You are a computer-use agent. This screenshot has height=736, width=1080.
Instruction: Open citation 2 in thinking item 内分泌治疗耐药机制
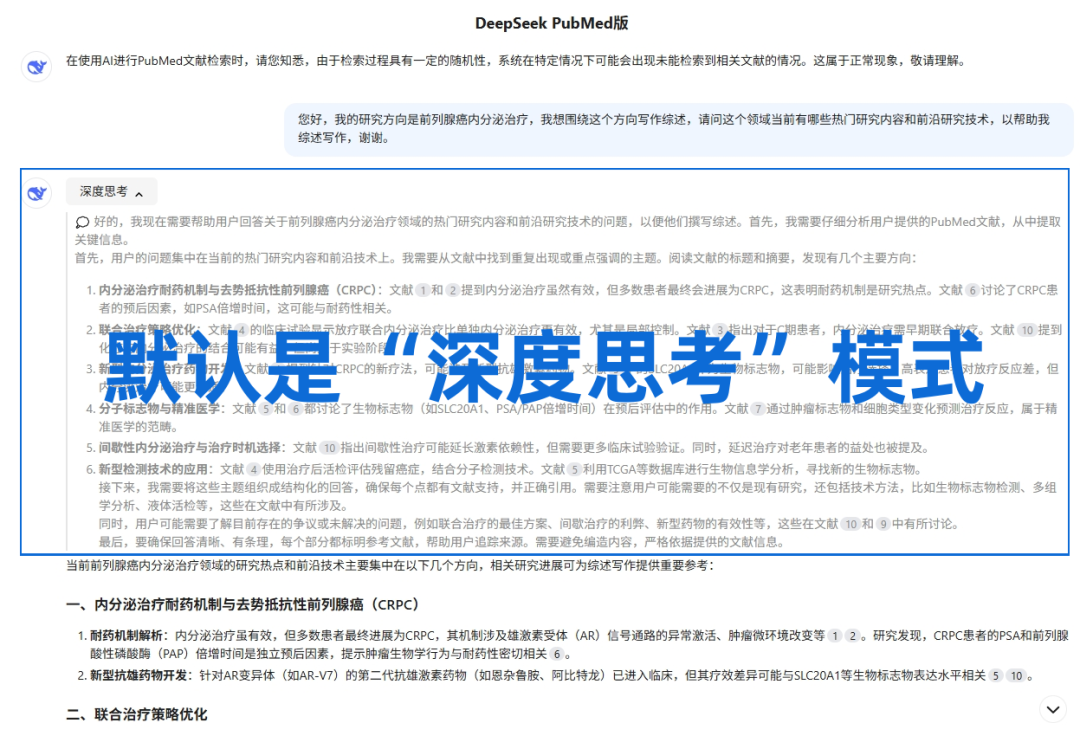(x=453, y=291)
